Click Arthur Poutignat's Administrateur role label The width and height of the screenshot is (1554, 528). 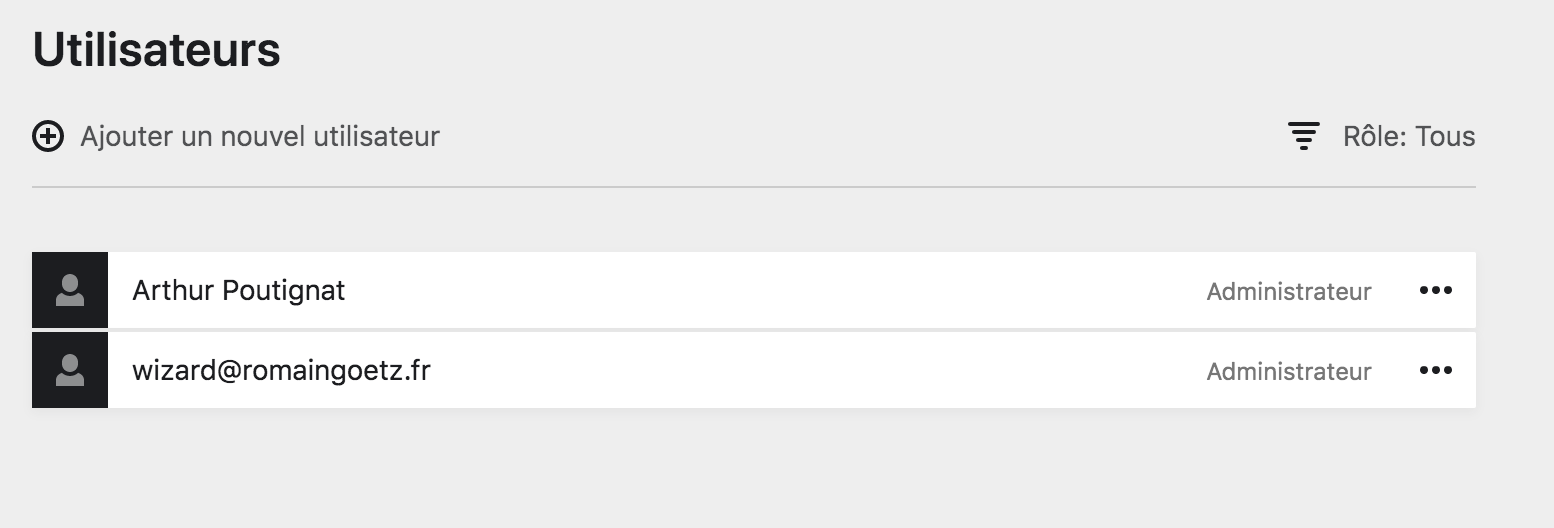(1288, 291)
